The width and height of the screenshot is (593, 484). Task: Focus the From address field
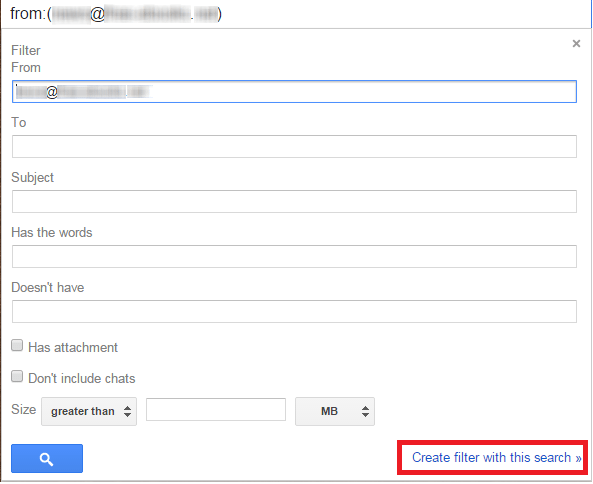pyautogui.click(x=294, y=92)
